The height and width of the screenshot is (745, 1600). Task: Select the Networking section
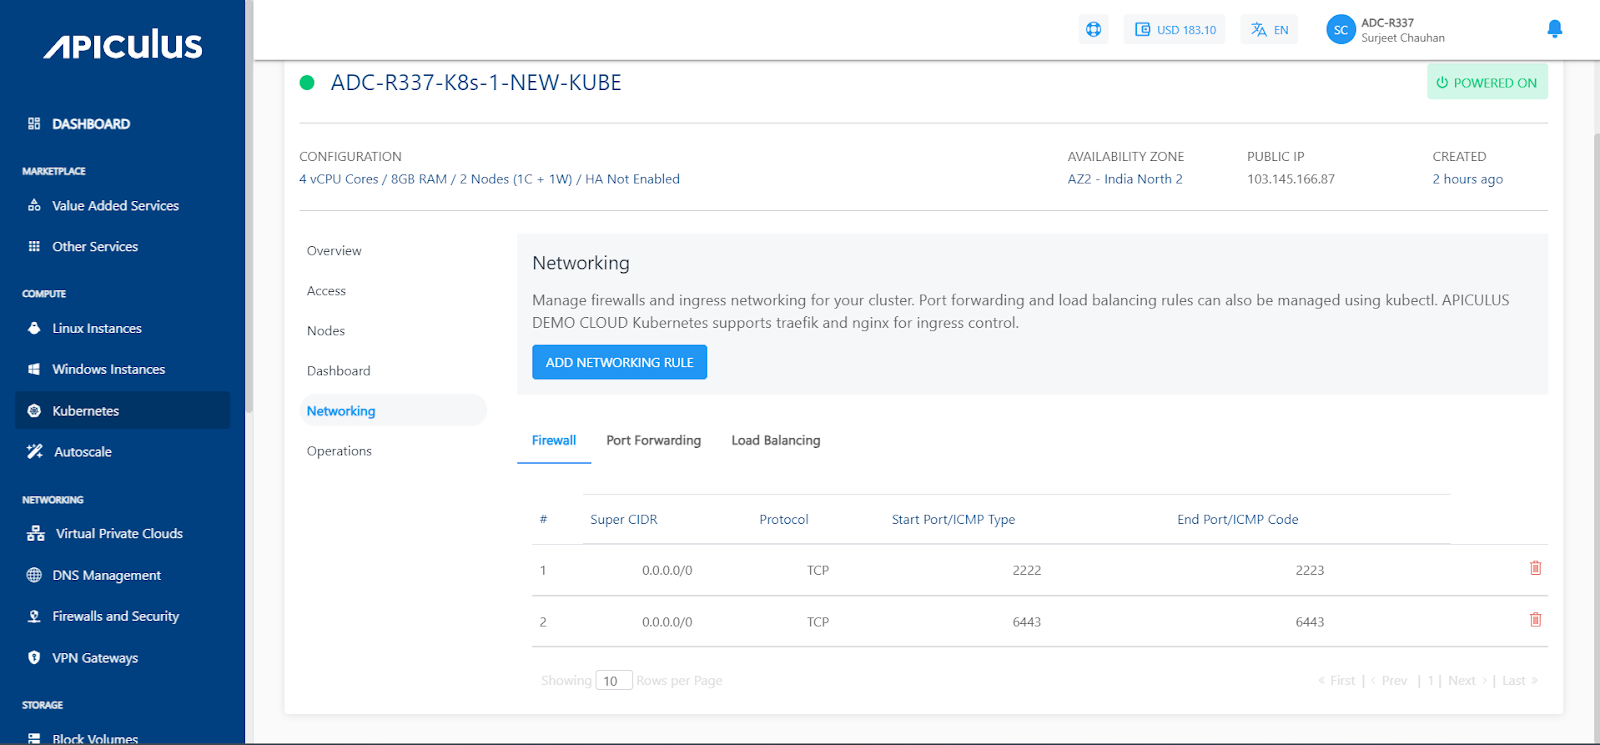(x=393, y=410)
